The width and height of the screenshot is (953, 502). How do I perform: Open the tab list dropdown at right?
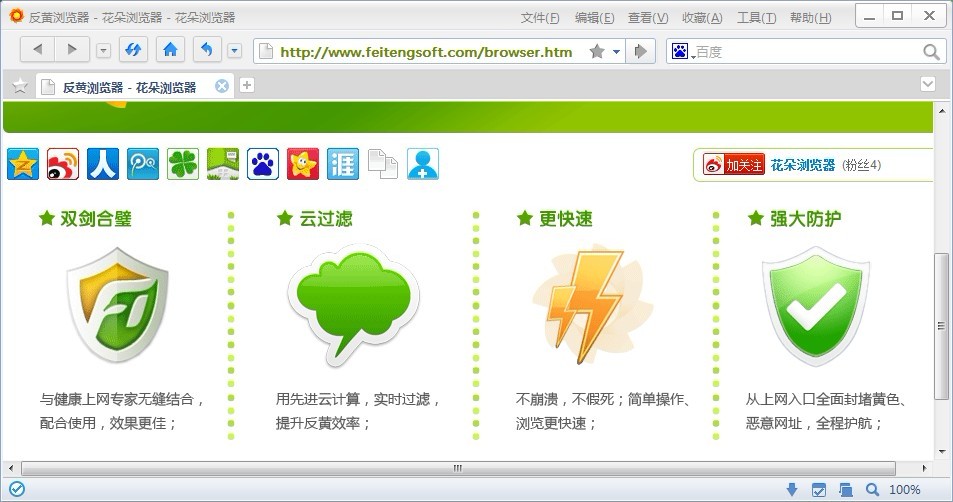click(927, 84)
